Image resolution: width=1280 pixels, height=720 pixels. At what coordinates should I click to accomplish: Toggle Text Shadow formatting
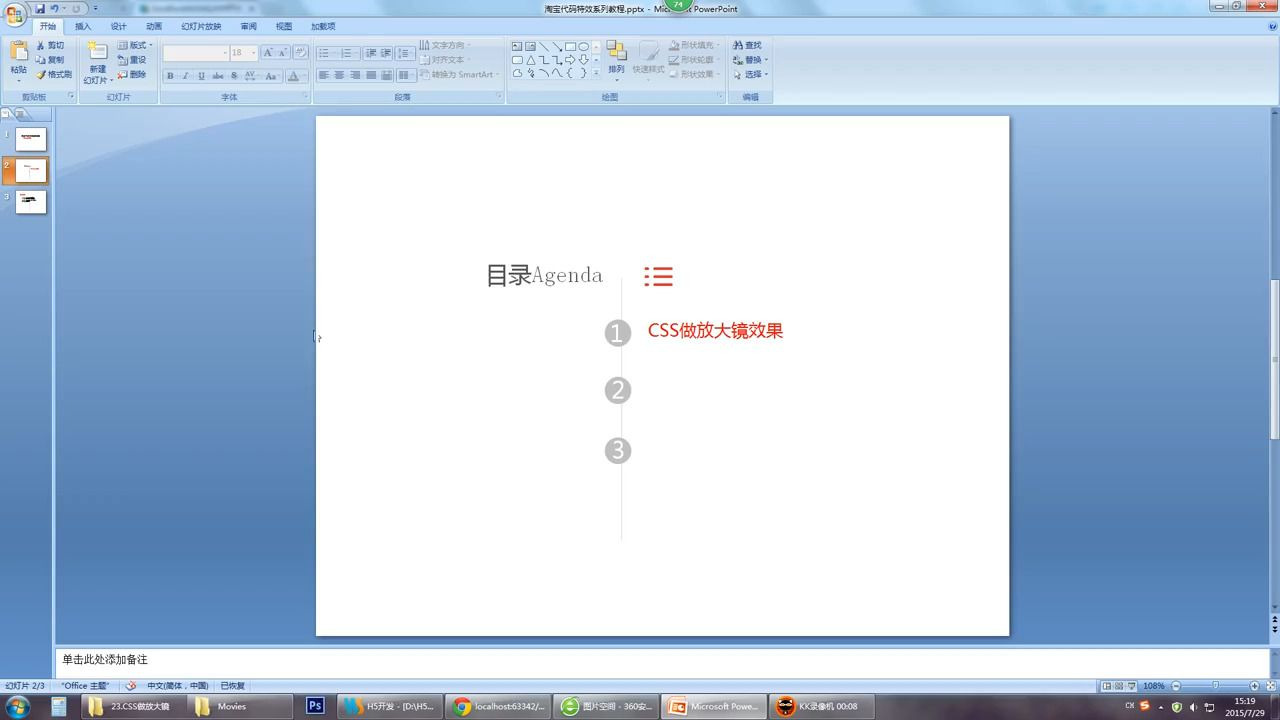234,76
